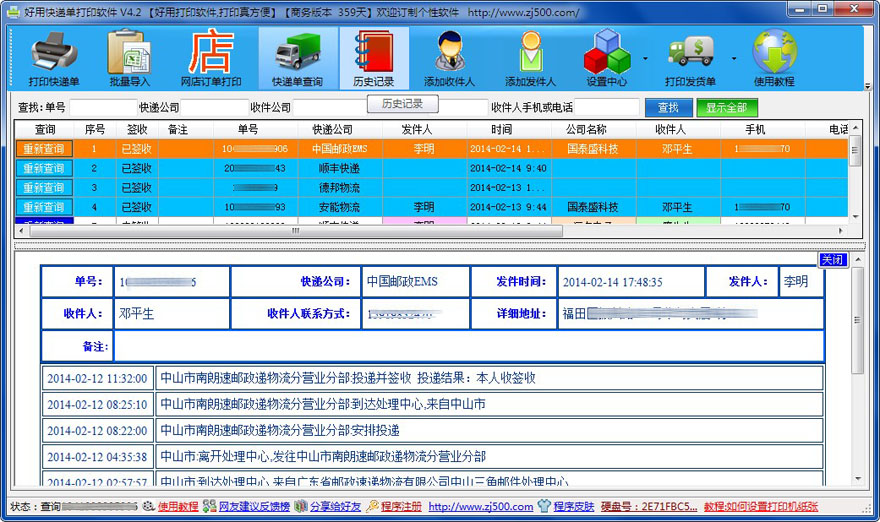The image size is (880, 522).
Task: Open the 批量导入 batch import tool
Action: point(130,58)
